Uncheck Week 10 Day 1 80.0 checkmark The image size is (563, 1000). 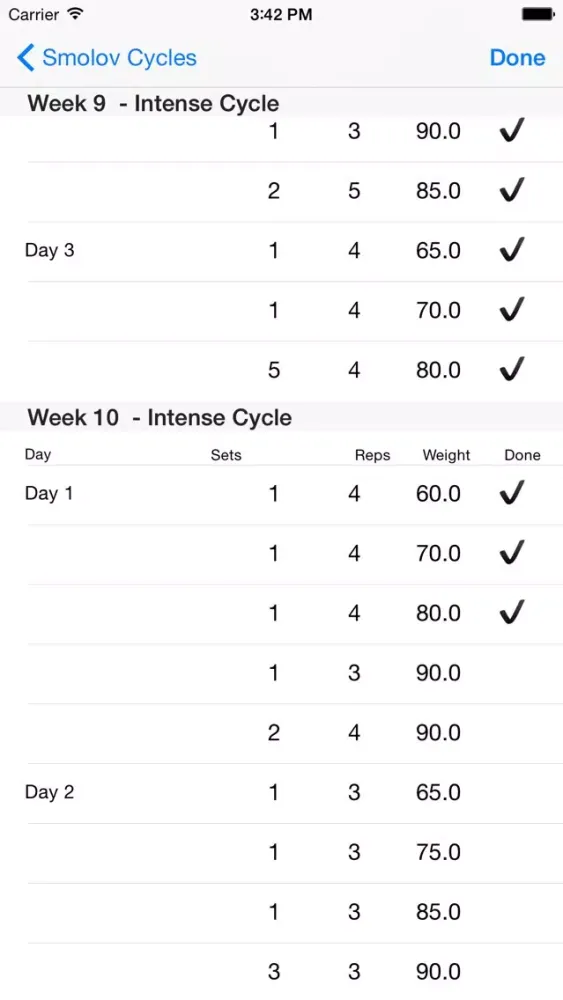[x=511, y=612]
